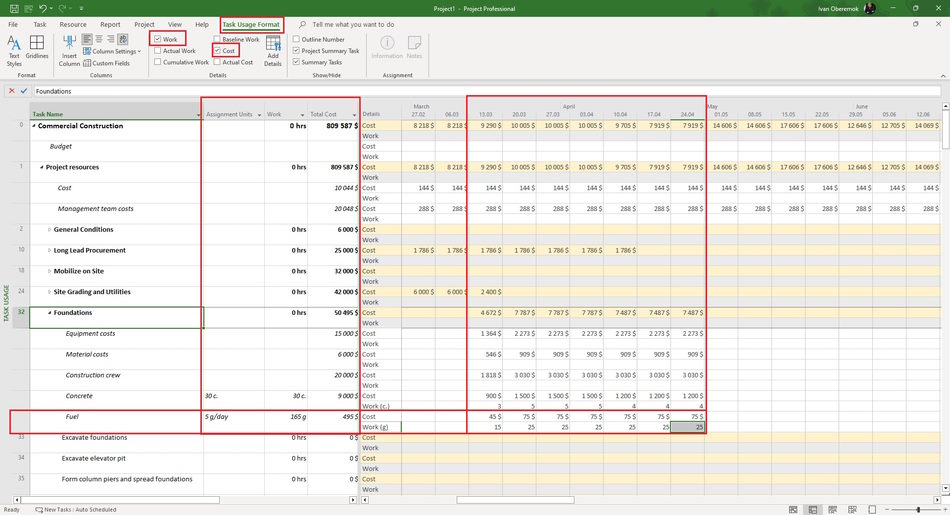This screenshot has height=515, width=950.
Task: Enable the Cumulative Work checkbox
Action: pos(158,62)
